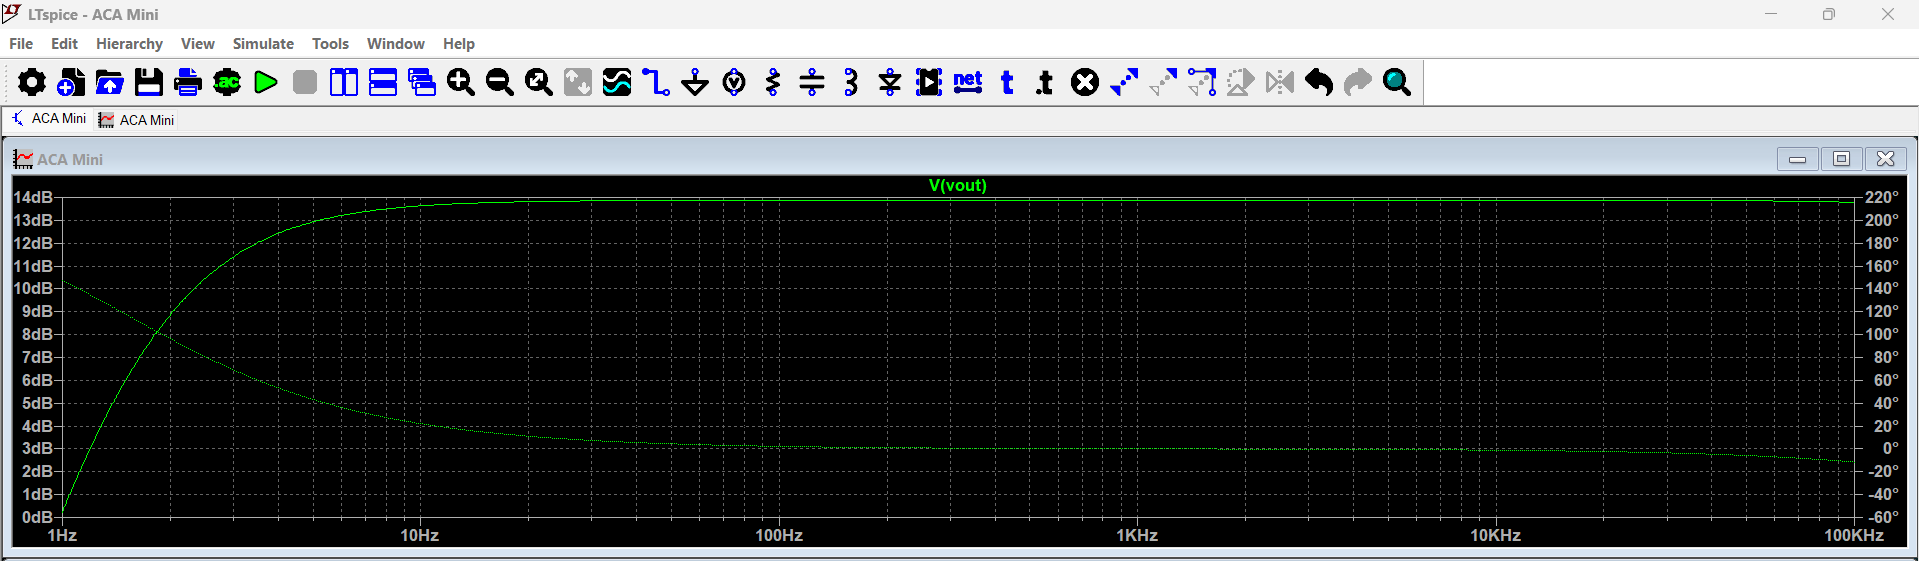Place a diode component

[890, 82]
